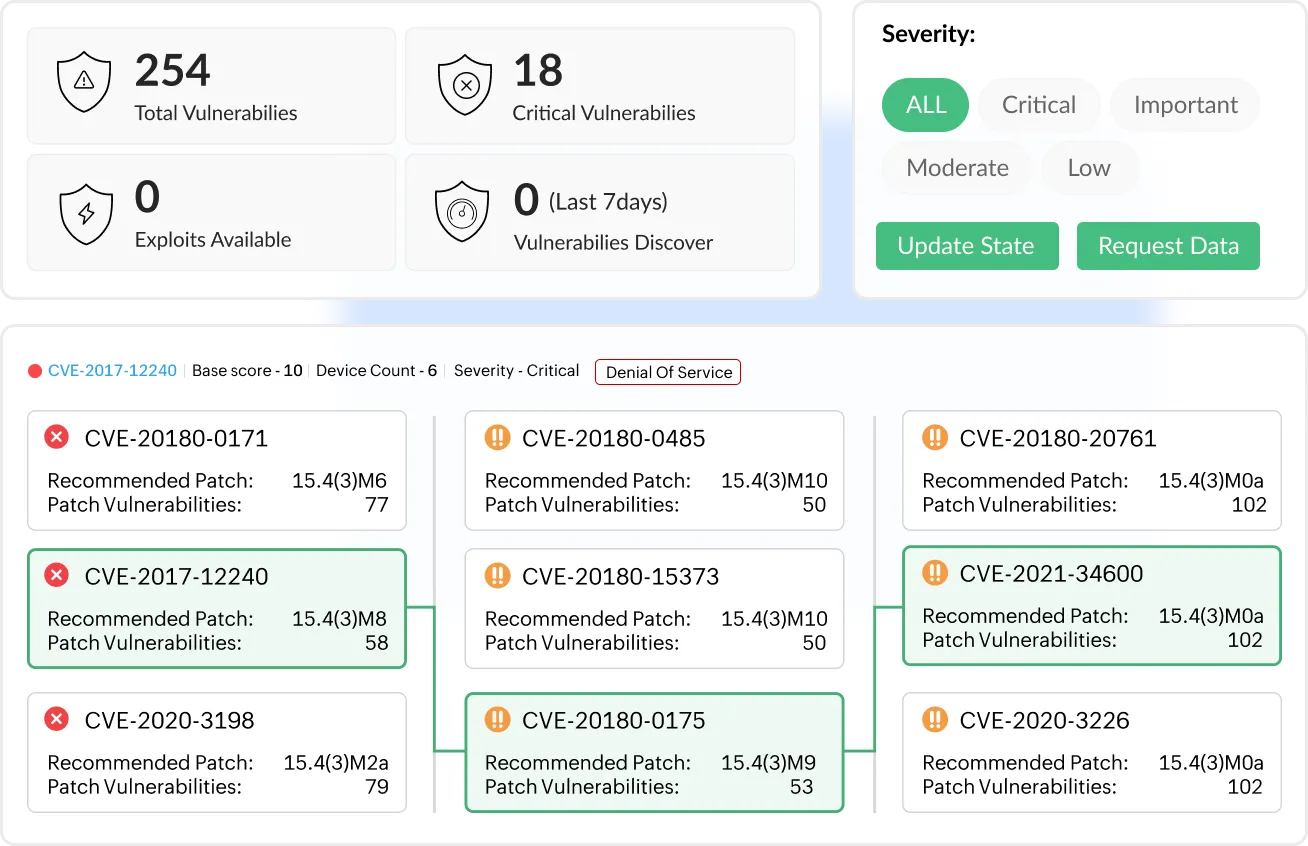Click the warning shield icon beside Total Vulnerabilities
The image size is (1308, 846).
pyautogui.click(x=83, y=82)
